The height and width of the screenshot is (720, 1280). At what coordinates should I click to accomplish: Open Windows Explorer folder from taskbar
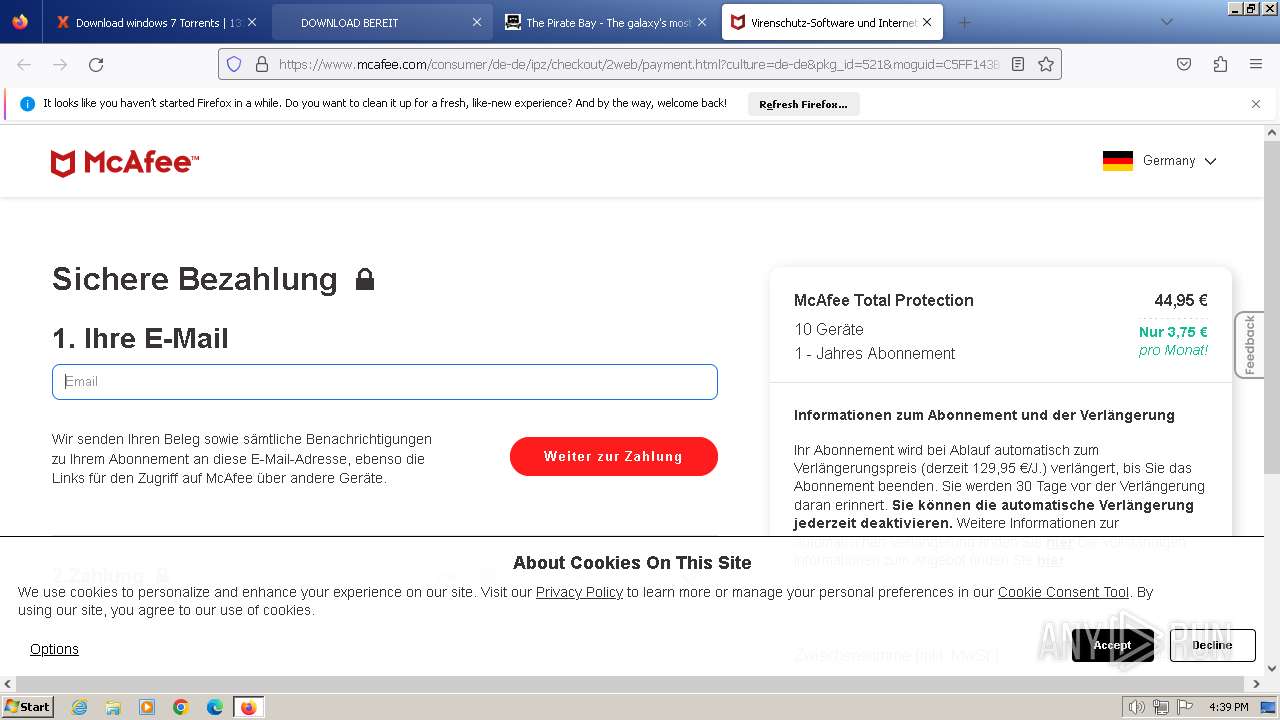[x=113, y=707]
